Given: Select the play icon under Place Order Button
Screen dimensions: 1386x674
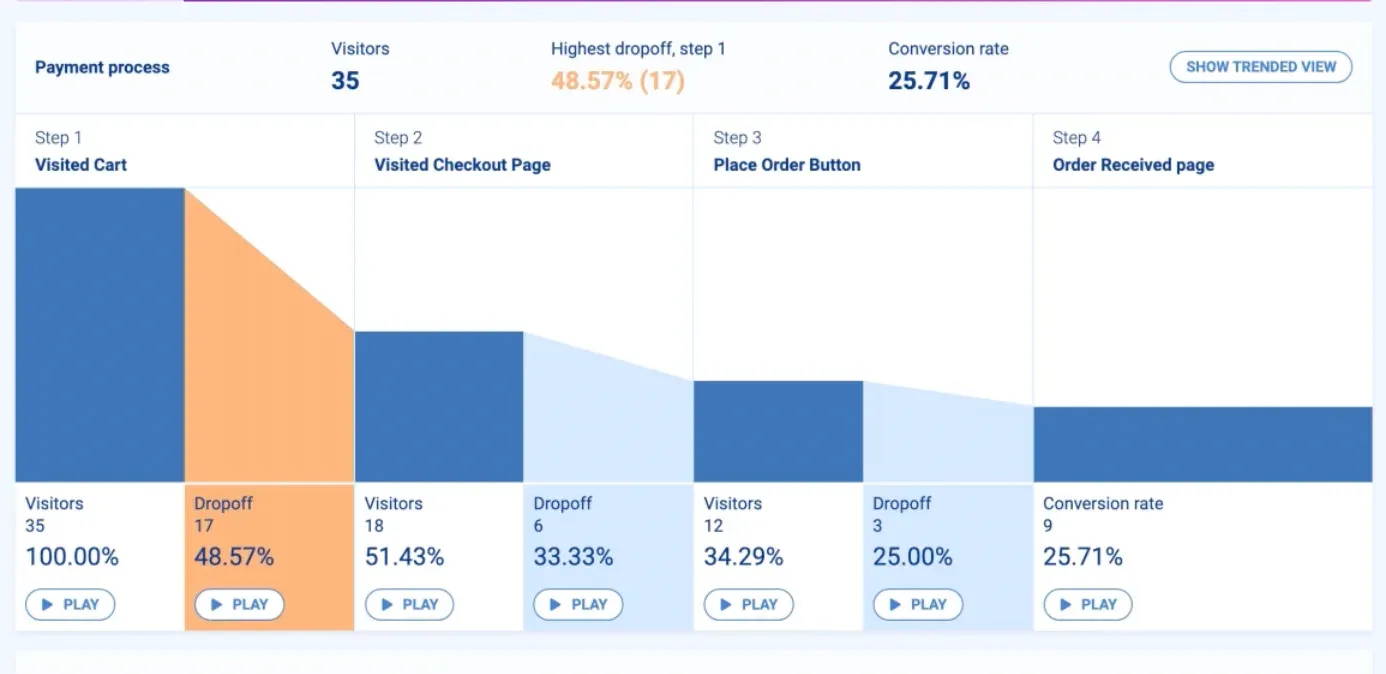Looking at the screenshot, I should pos(748,604).
